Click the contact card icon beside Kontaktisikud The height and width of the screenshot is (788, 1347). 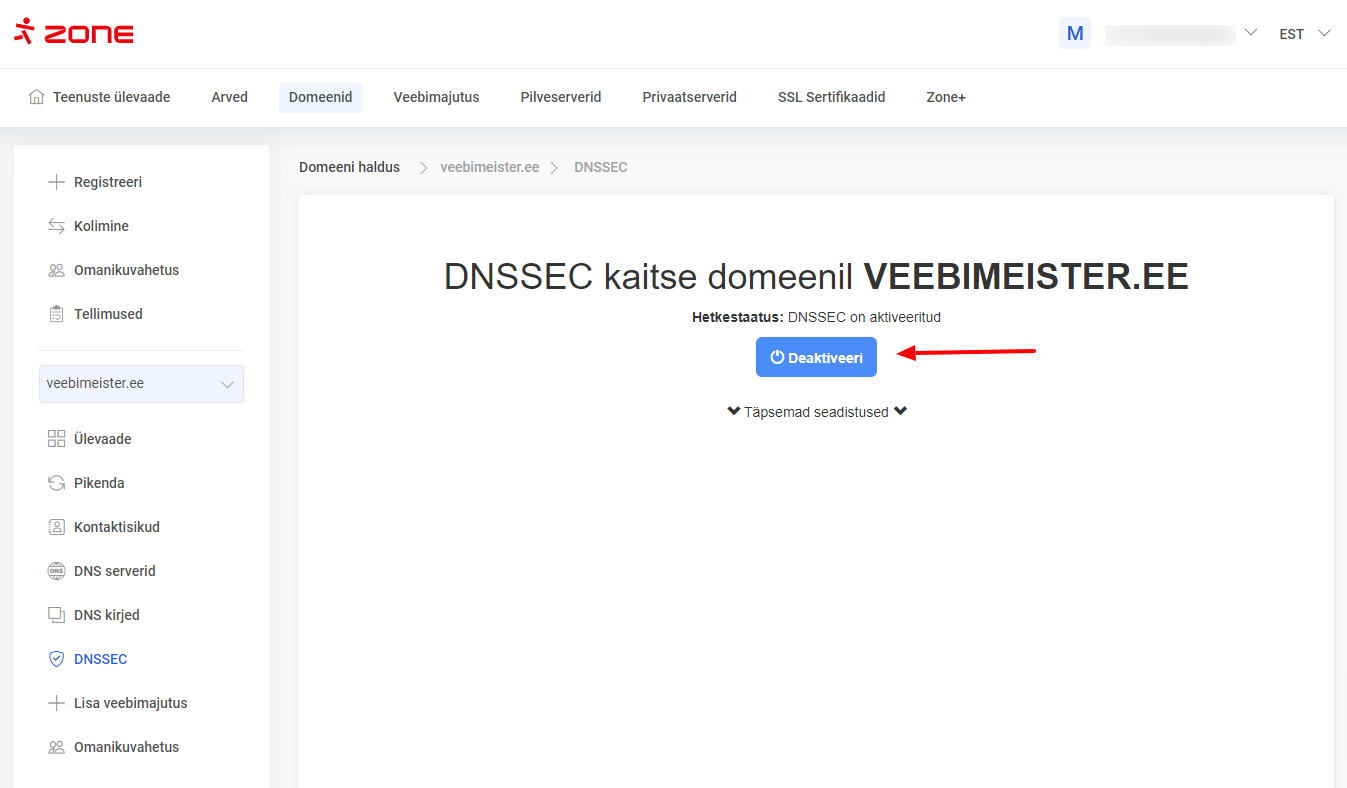(x=57, y=527)
